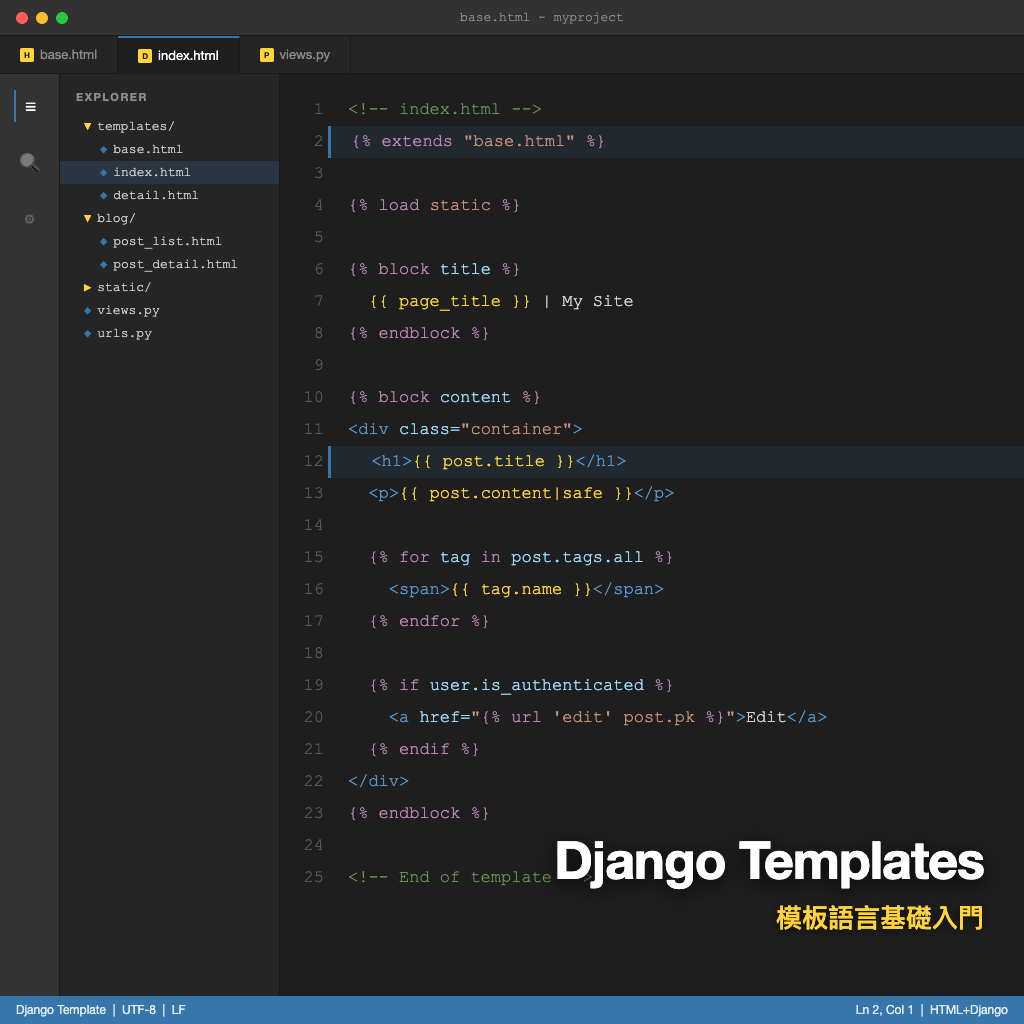Click the block content code line
Image resolution: width=1024 pixels, height=1024 pixels.
pyautogui.click(x=445, y=397)
